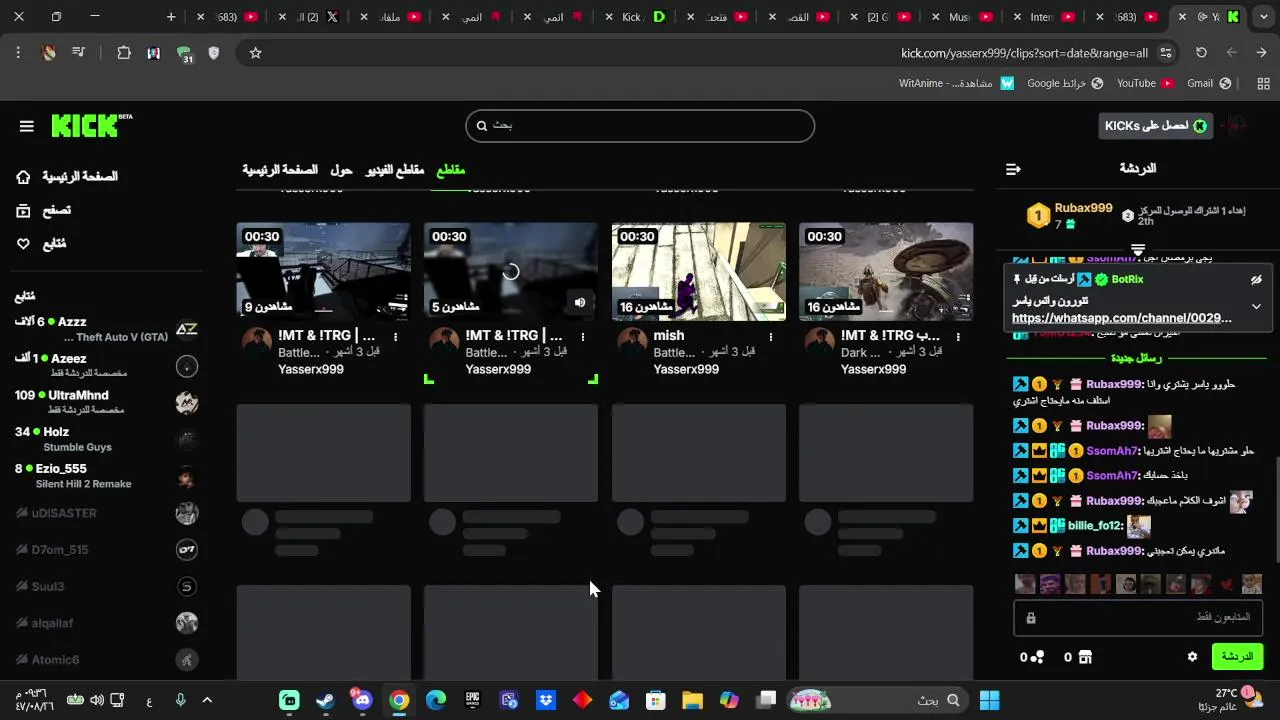Collapse the chat panel icon
Image resolution: width=1280 pixels, height=720 pixels.
(x=1013, y=169)
